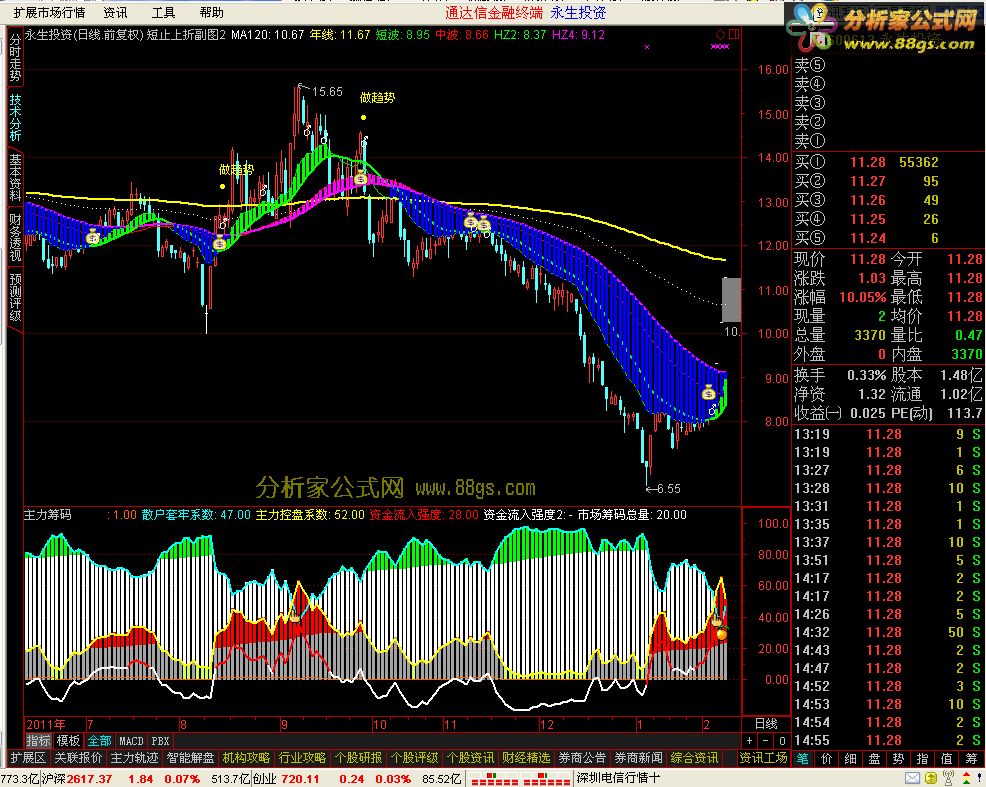This screenshot has height=787, width=986.
Task: Open the 行业攻略 bottom tab
Action: click(302, 758)
